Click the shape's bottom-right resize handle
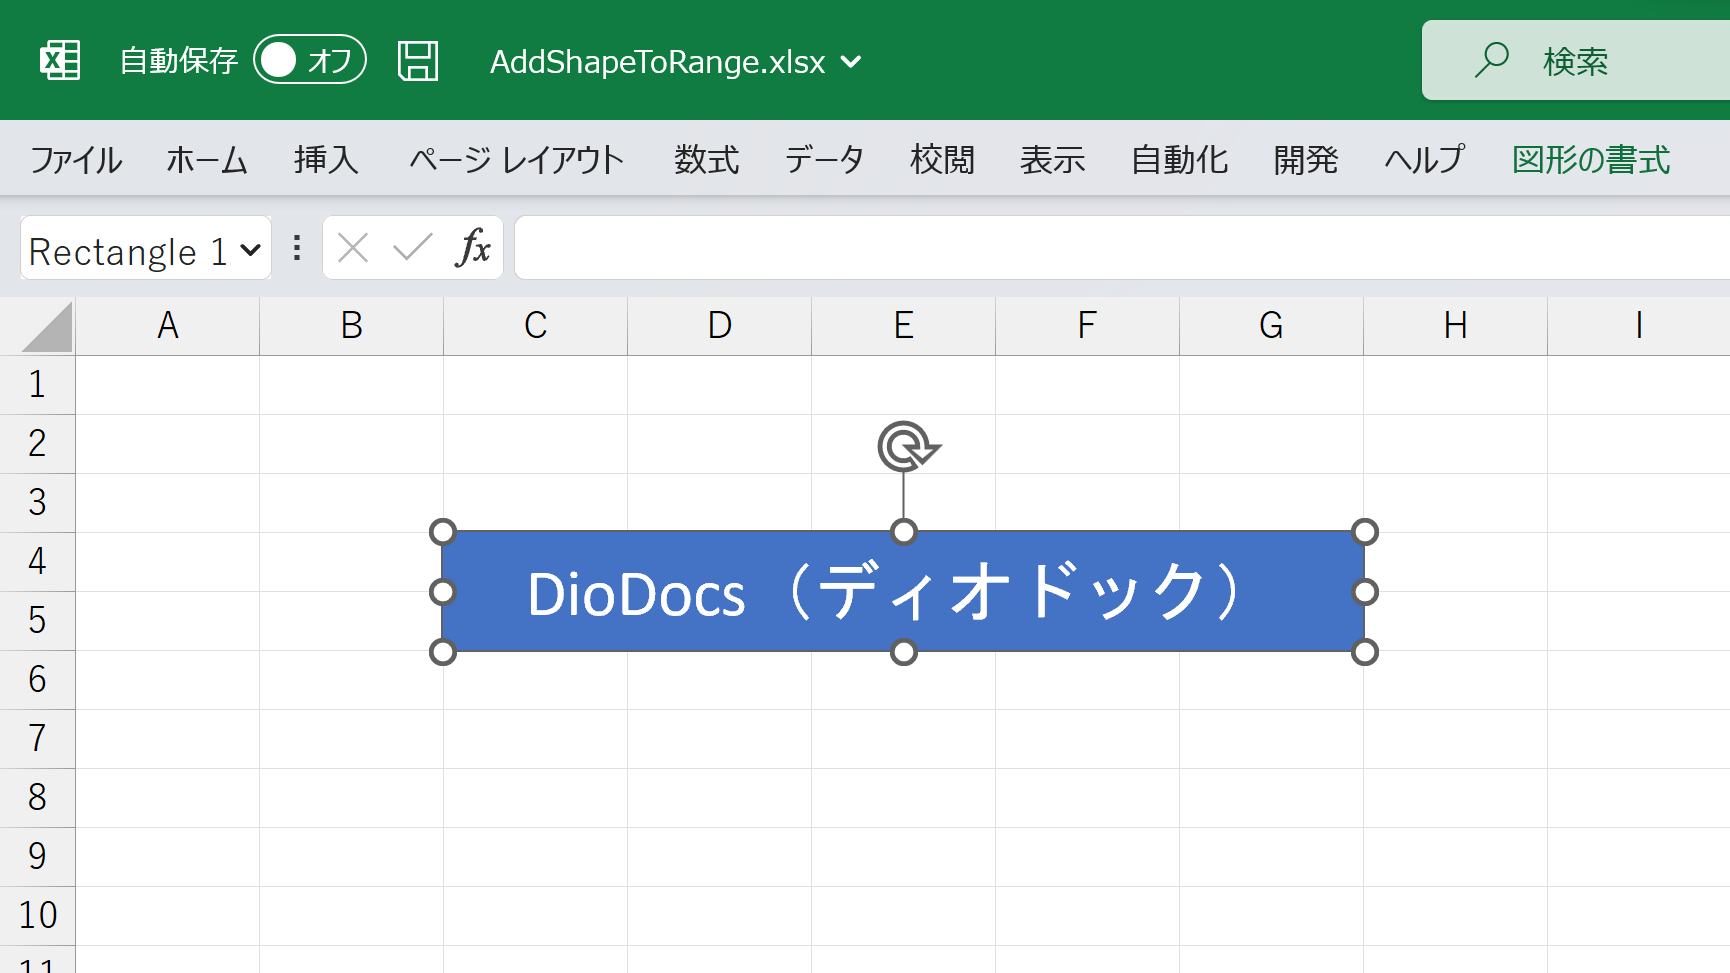This screenshot has width=1730, height=973. (1365, 652)
